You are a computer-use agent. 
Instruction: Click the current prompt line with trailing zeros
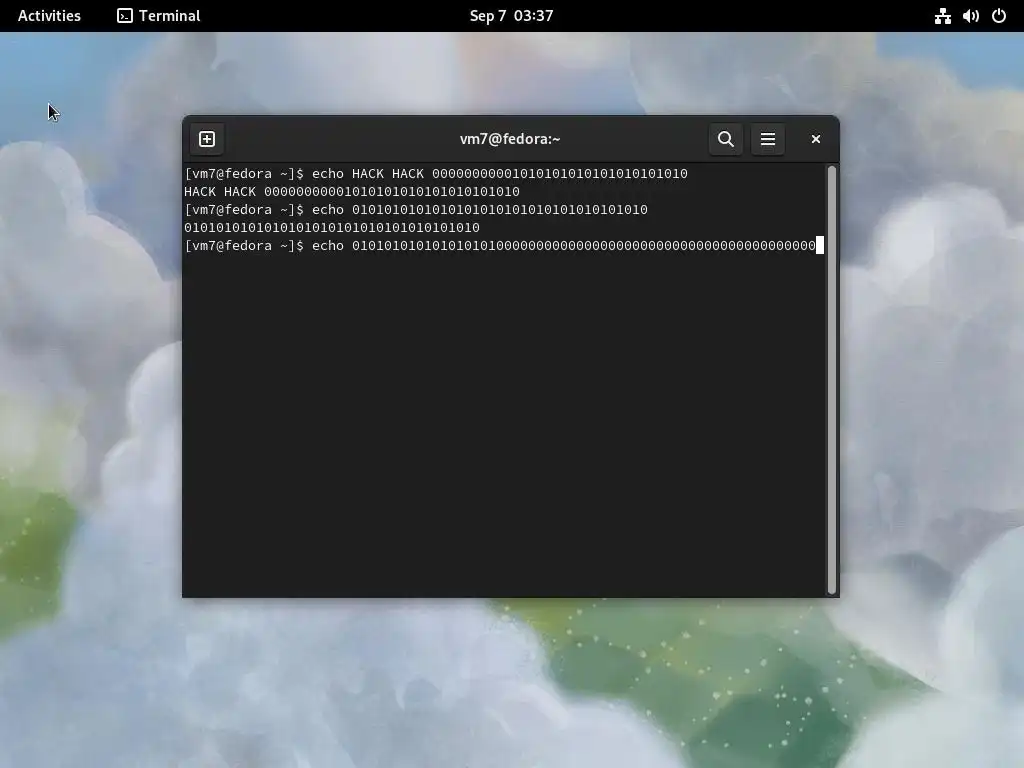coord(500,246)
